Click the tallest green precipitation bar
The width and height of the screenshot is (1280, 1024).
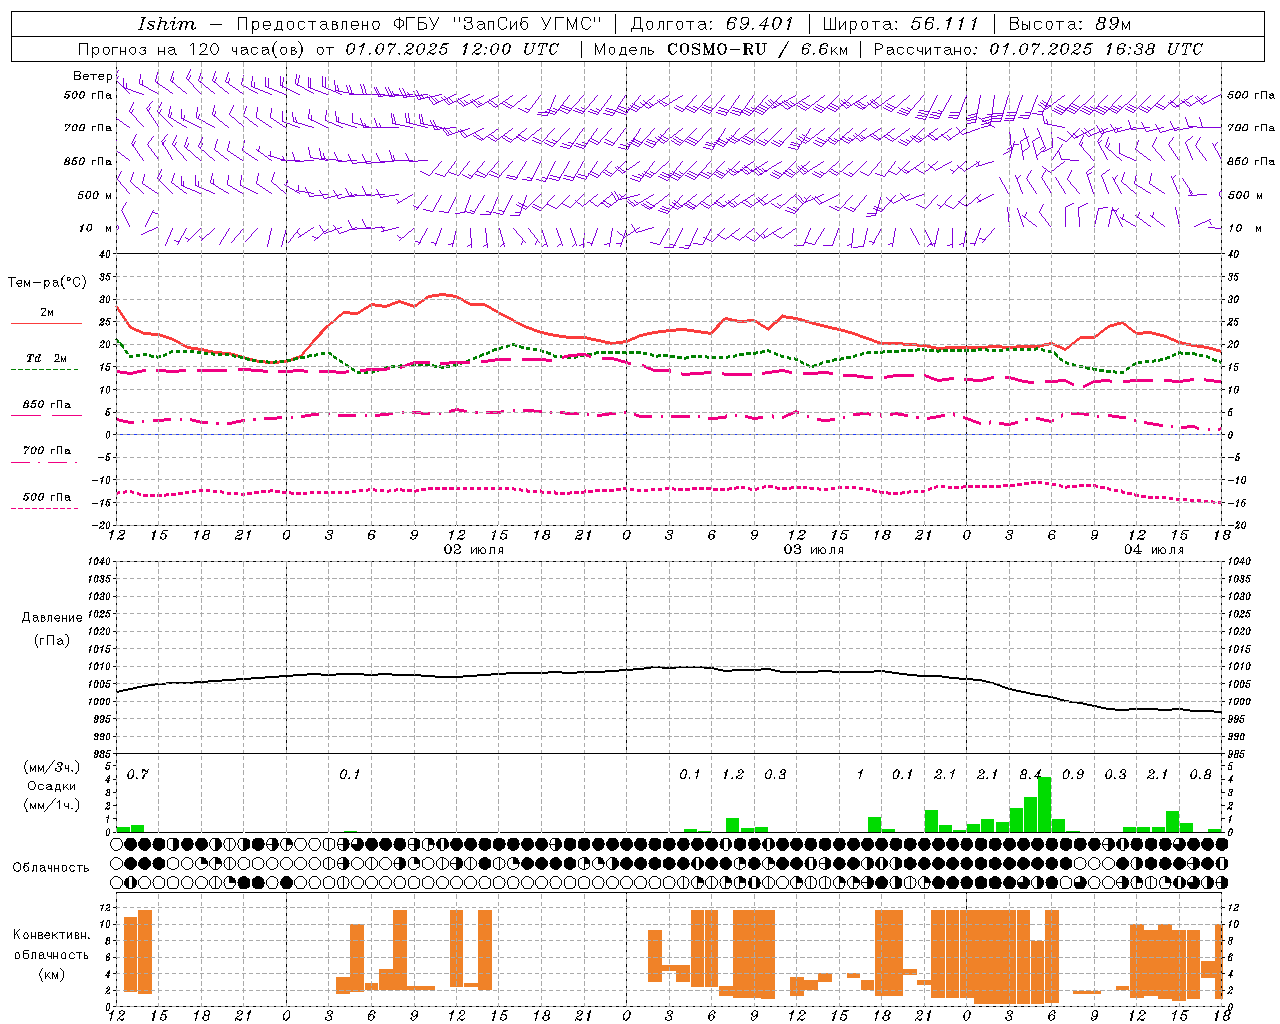point(1045,804)
